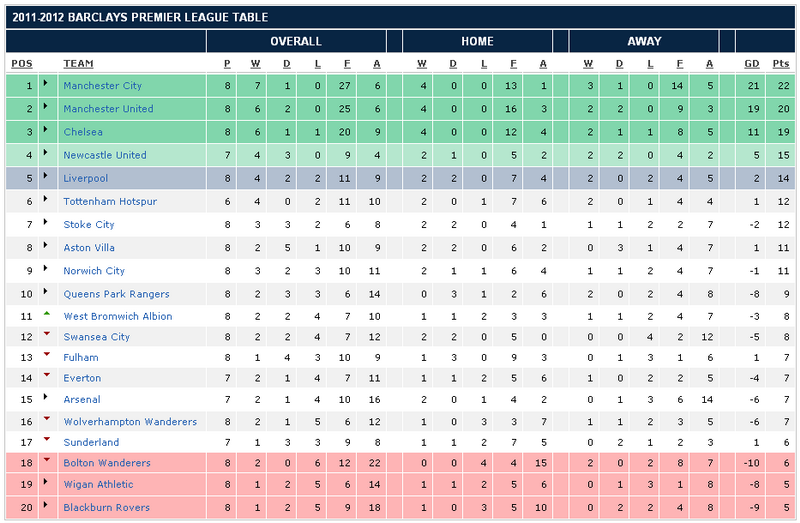Click the position arrow next to Manchester City
This screenshot has width=800, height=523.
(x=46, y=86)
